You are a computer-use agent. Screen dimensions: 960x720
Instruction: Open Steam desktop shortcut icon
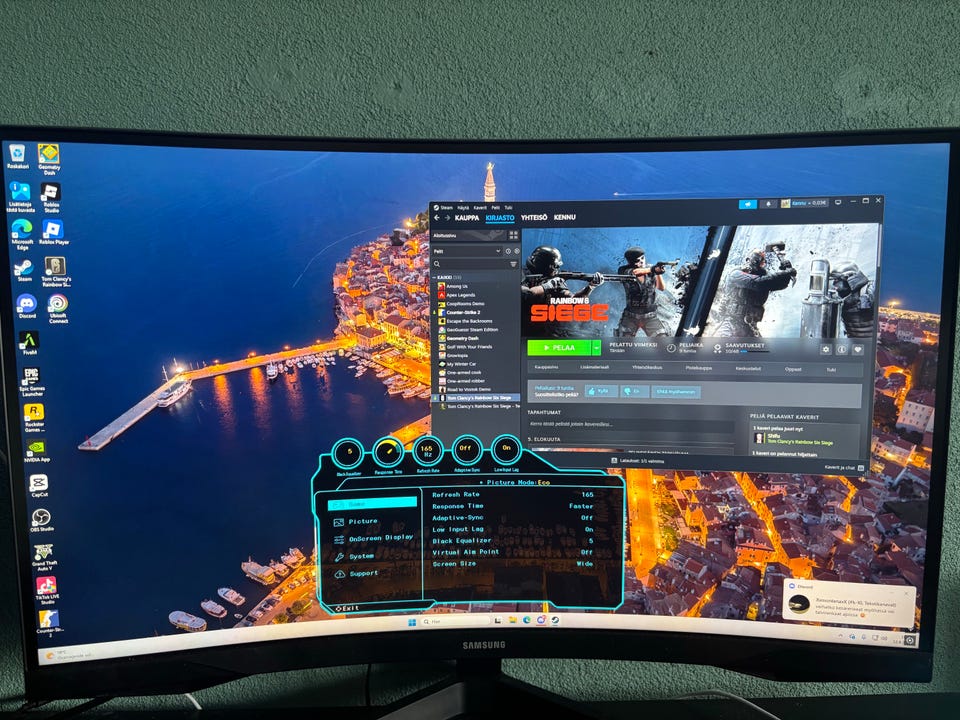pos(24,270)
